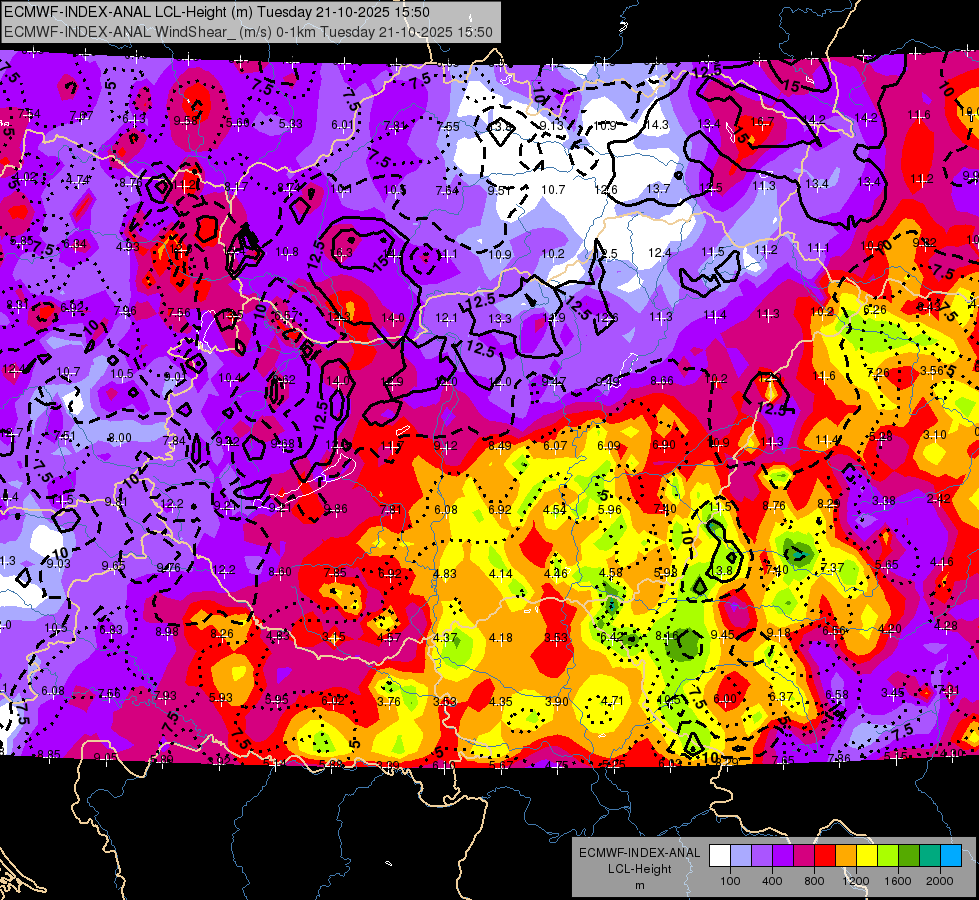
Task: Click the 3.90 grid value
Action: point(556,701)
